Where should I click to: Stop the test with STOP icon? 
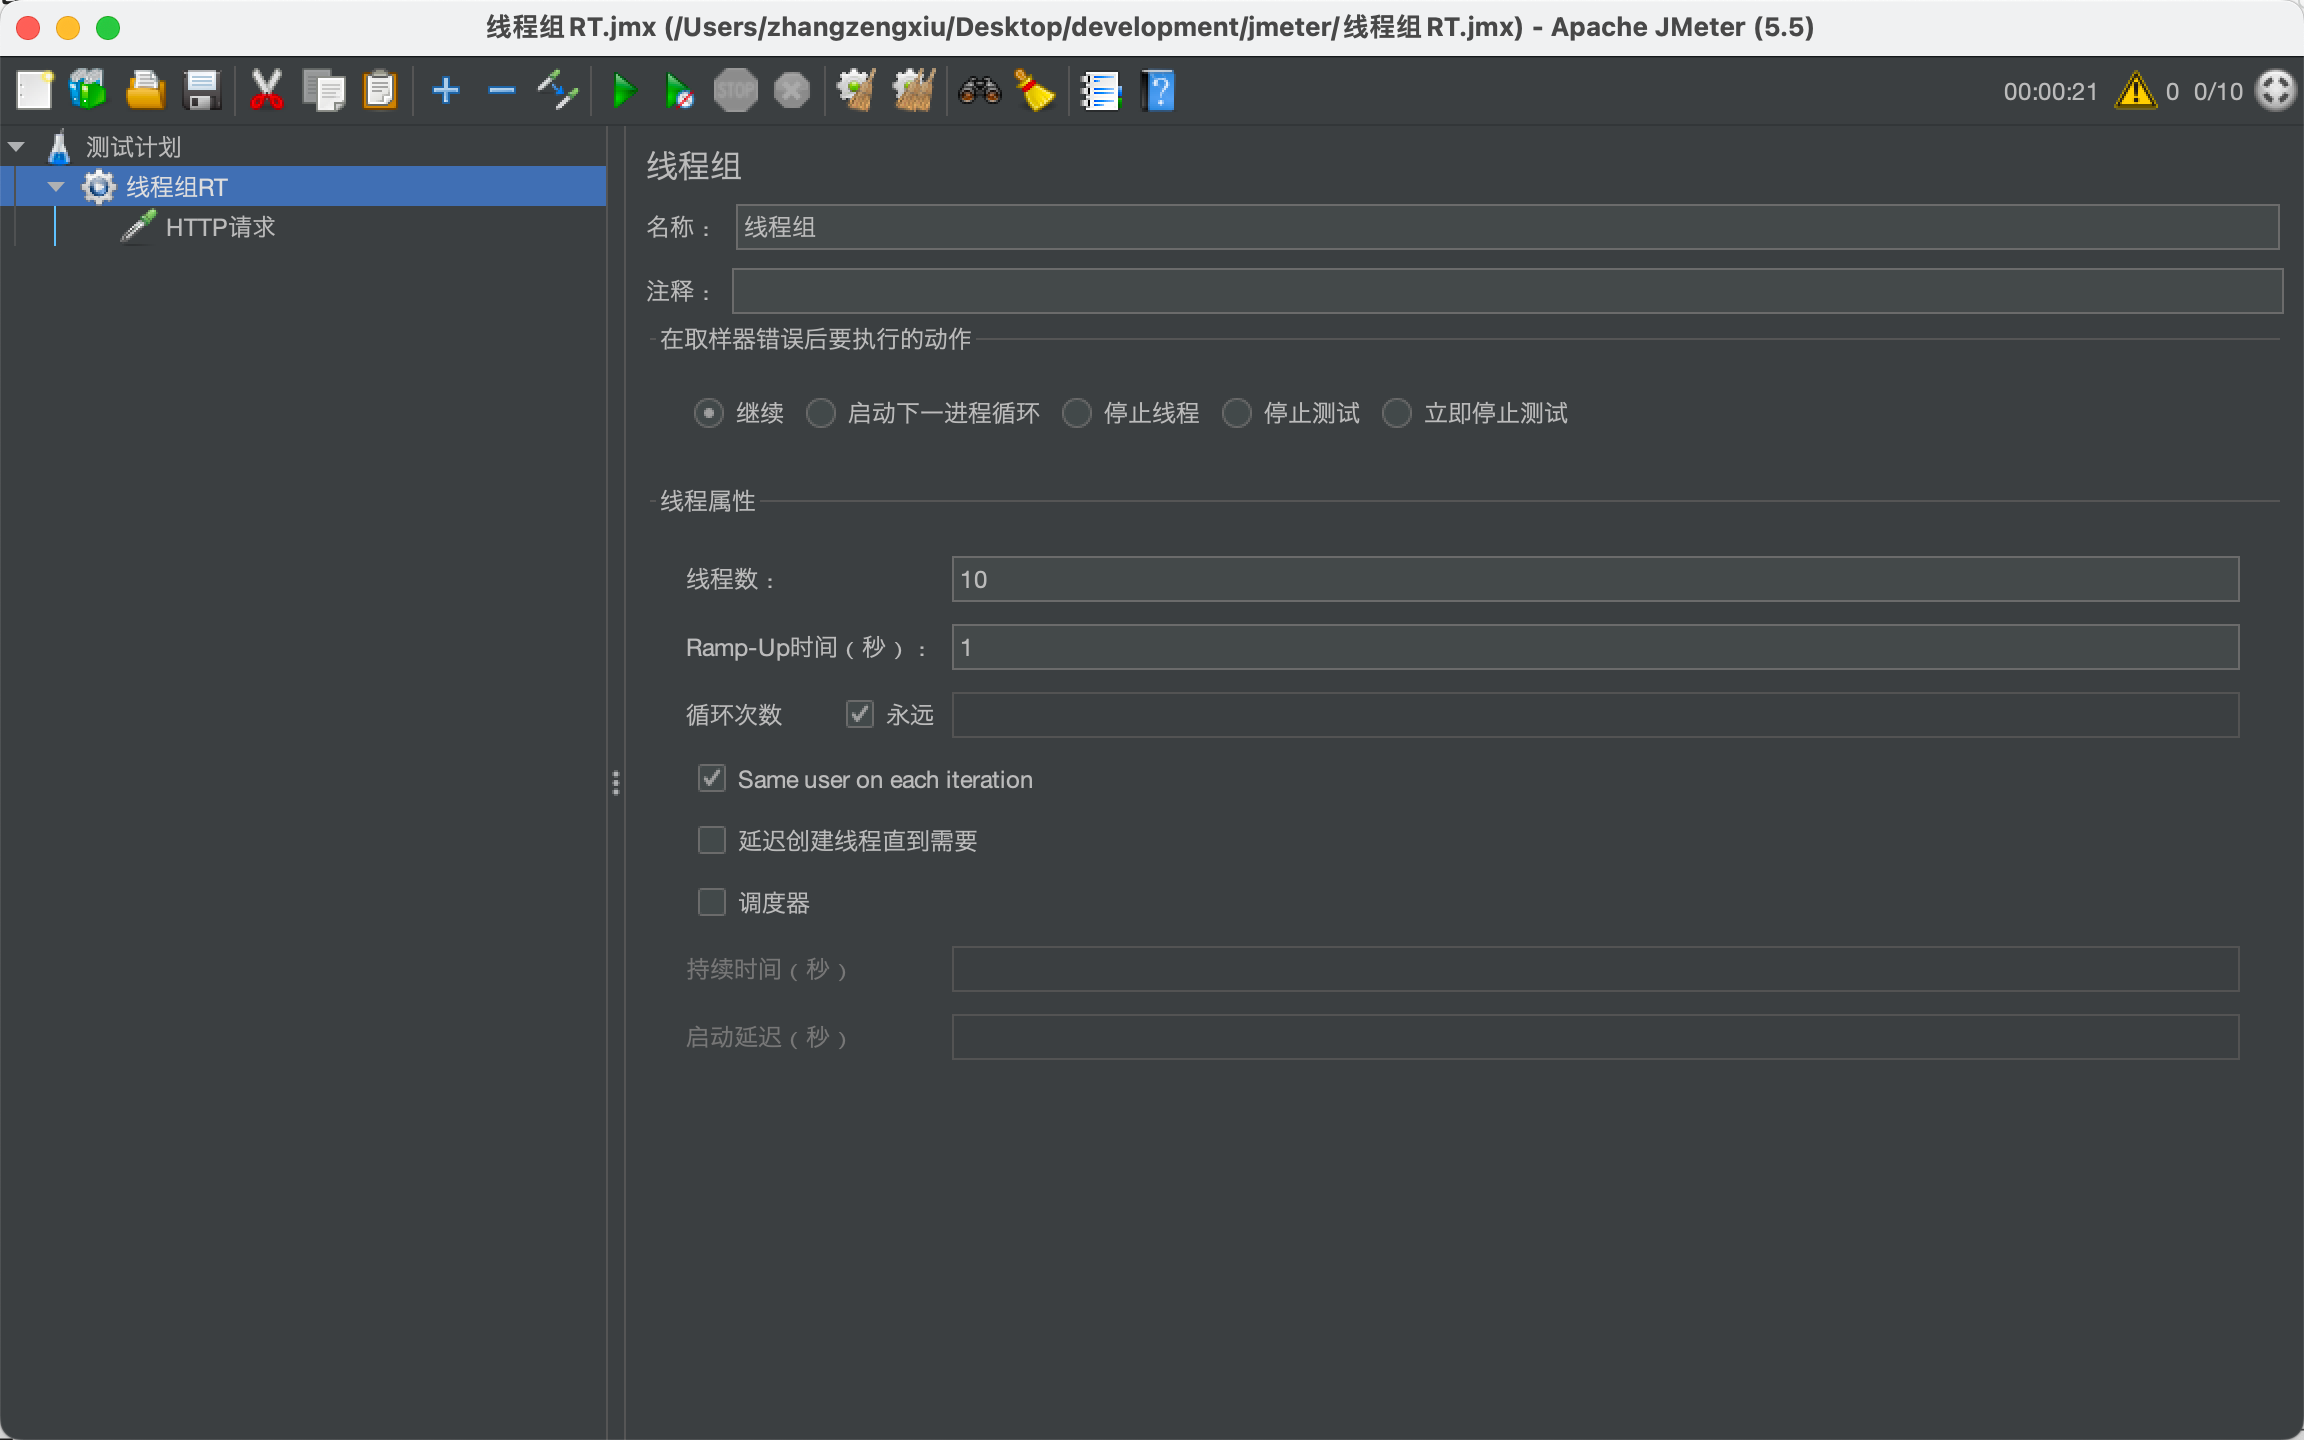[735, 91]
